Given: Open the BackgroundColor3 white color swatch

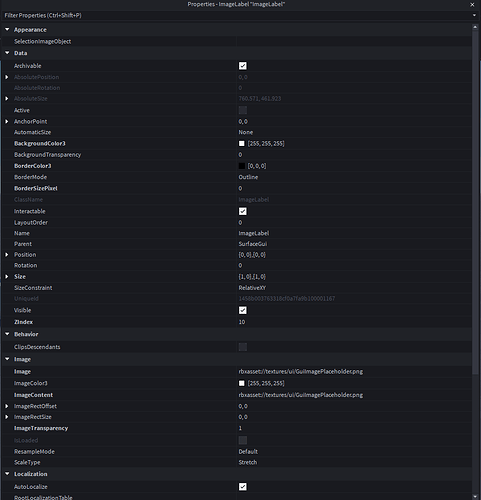Looking at the screenshot, I should point(242,144).
